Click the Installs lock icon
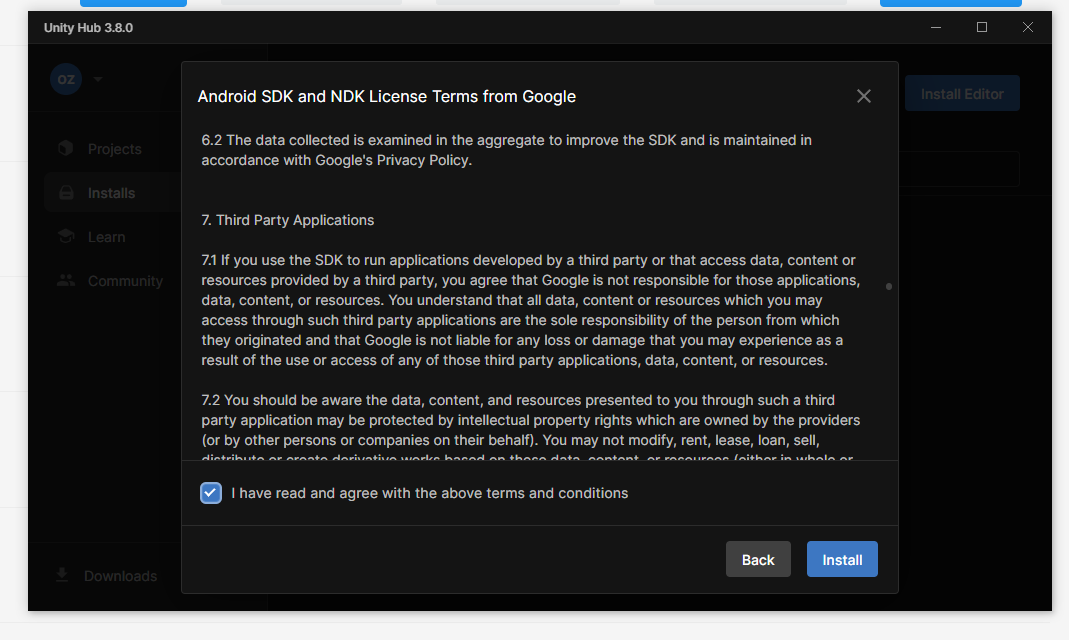Screen dimensions: 1069x640 pos(66,192)
